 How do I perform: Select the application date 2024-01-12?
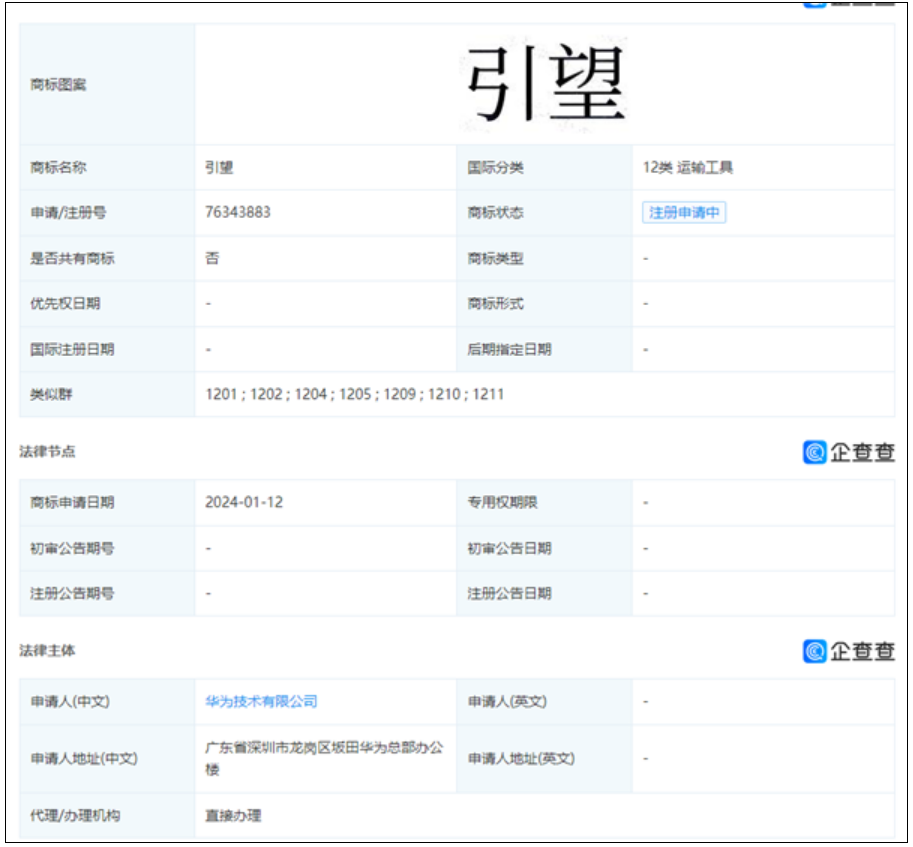(x=244, y=502)
